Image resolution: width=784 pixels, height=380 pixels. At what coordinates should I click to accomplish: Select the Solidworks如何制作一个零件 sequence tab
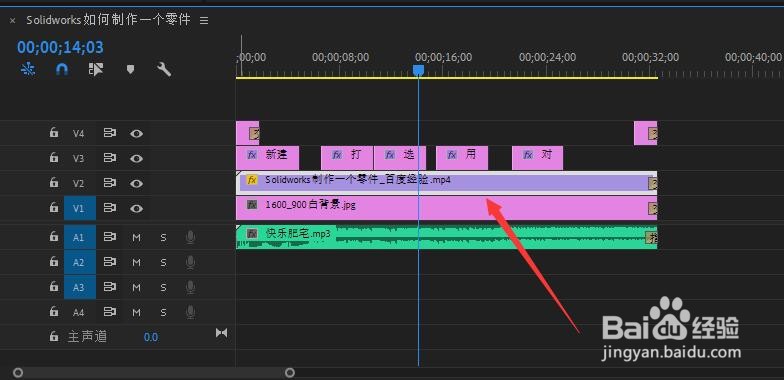click(108, 20)
